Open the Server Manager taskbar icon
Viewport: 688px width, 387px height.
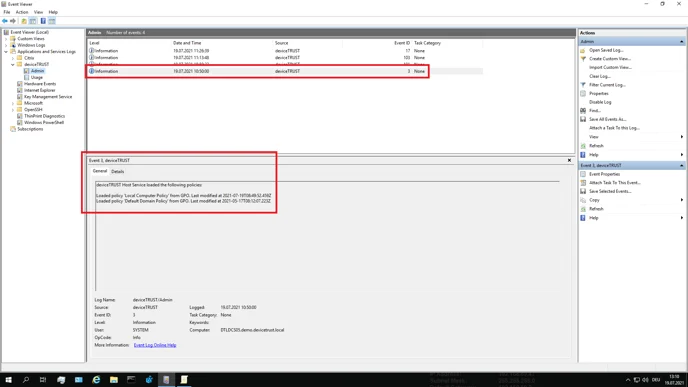[x=61, y=380]
